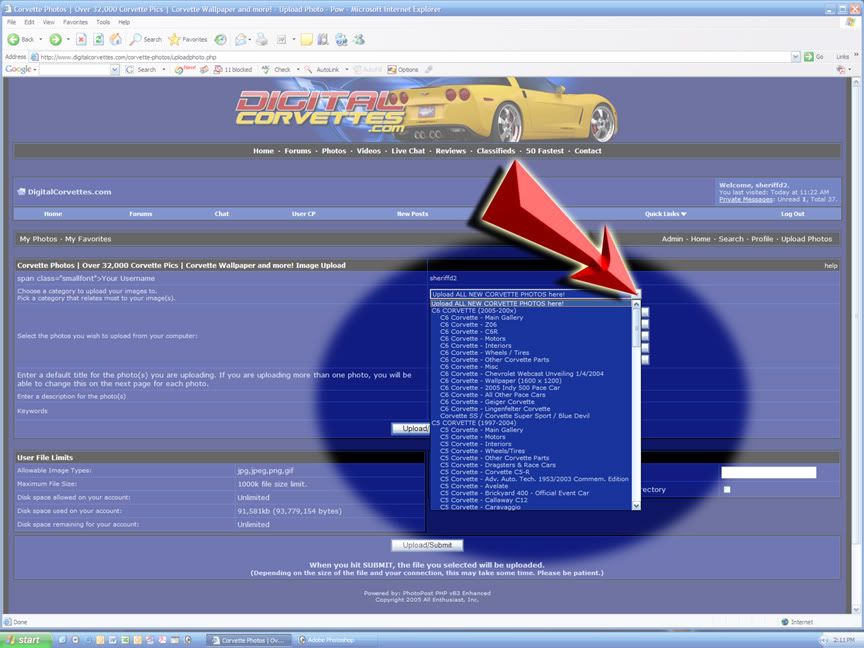Tick the checkbox in the directory row

727,489
